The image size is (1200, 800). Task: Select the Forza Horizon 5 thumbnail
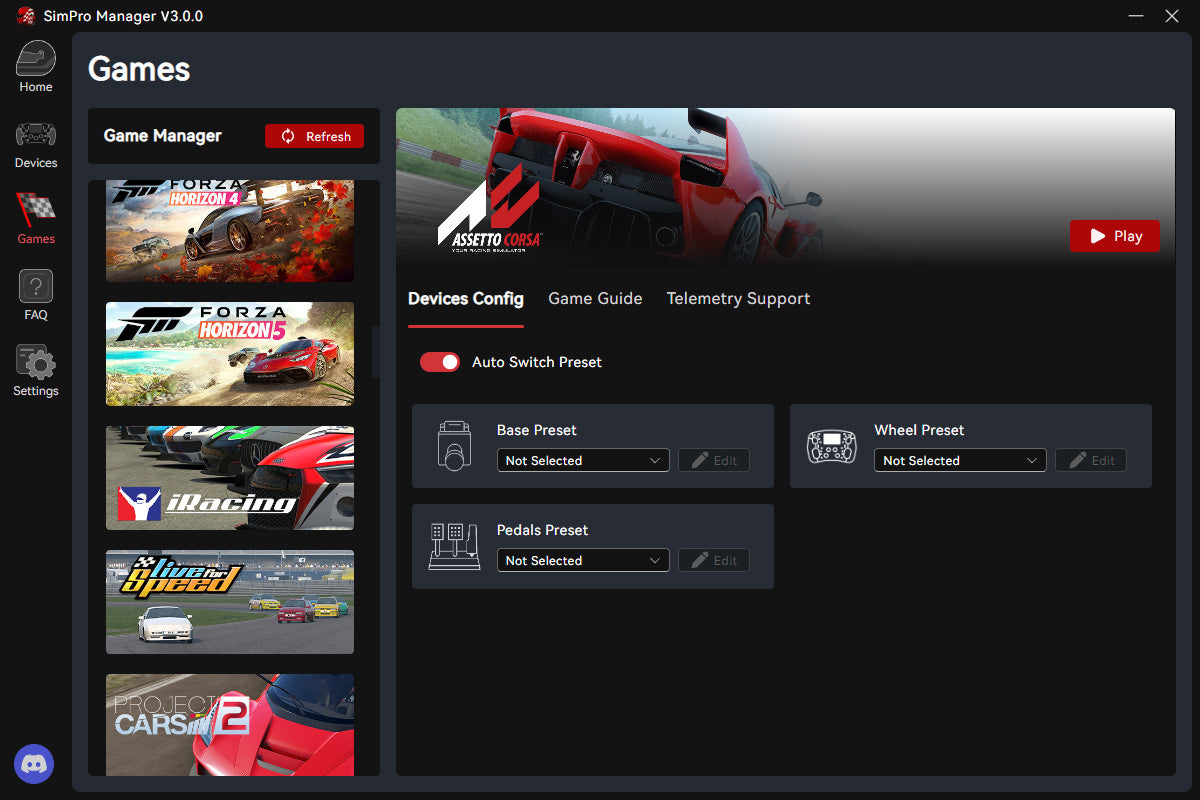pos(230,354)
